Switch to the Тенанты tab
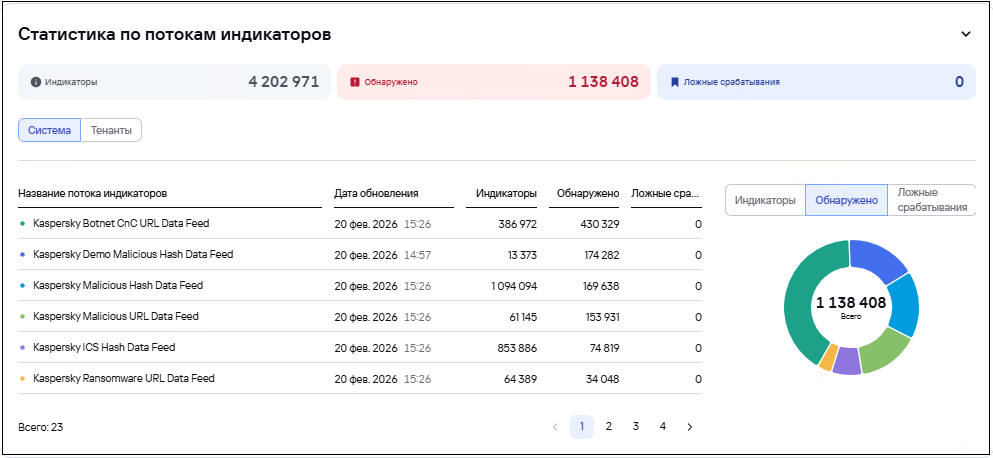The image size is (993, 458). click(111, 130)
